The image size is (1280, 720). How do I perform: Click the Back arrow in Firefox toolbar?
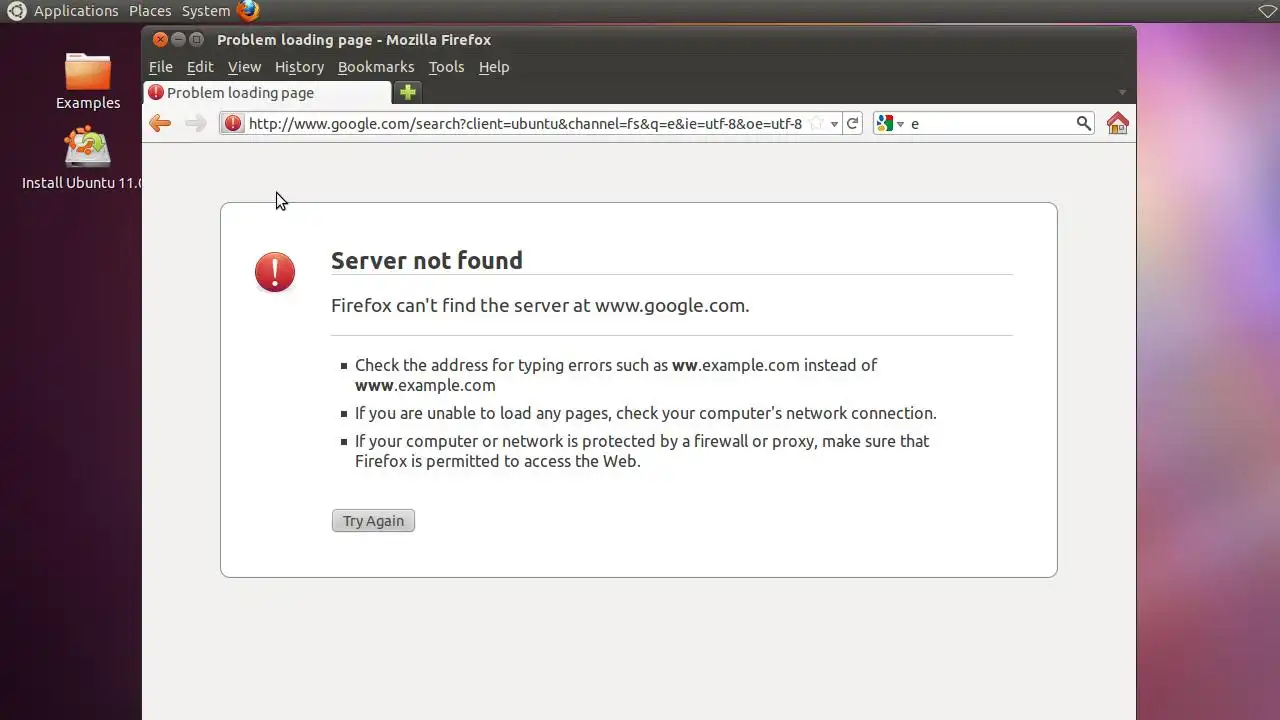click(160, 123)
